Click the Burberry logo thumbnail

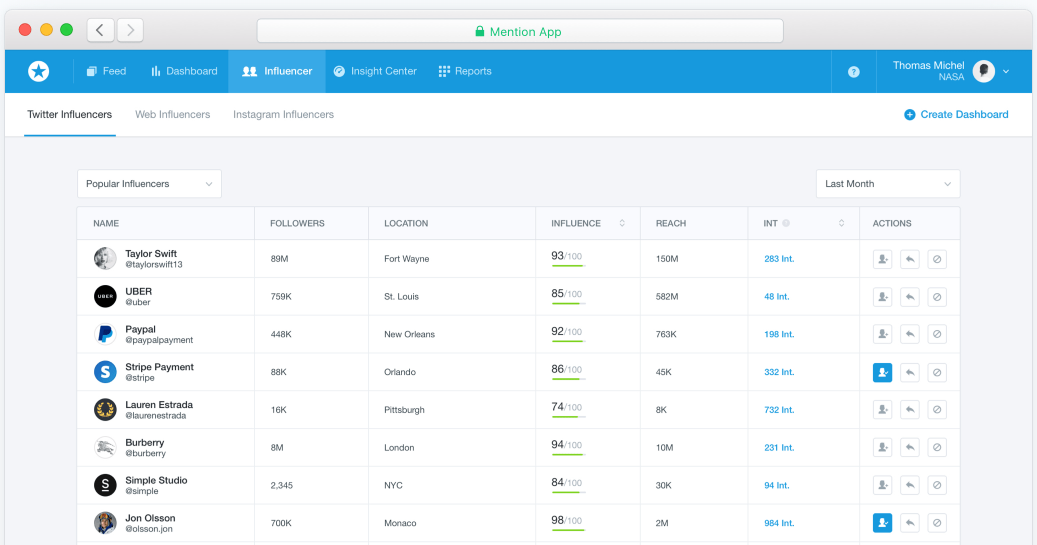(105, 447)
